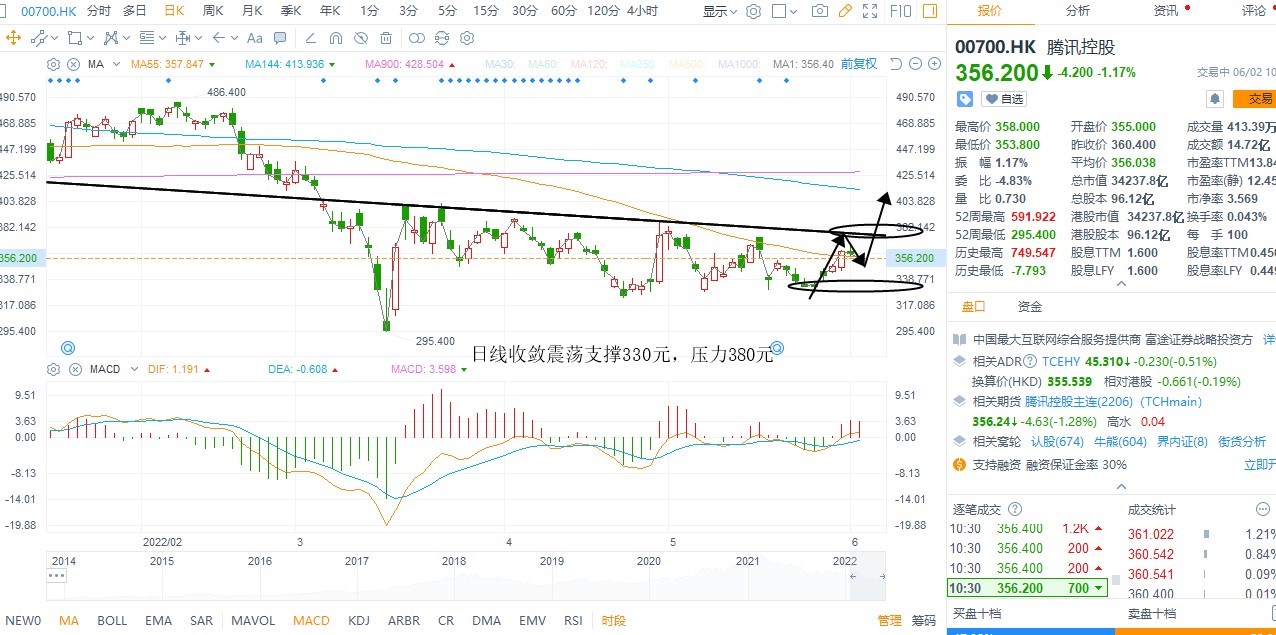Select the 月K monthly chart
Viewport: 1276px width, 635px height.
pyautogui.click(x=251, y=11)
